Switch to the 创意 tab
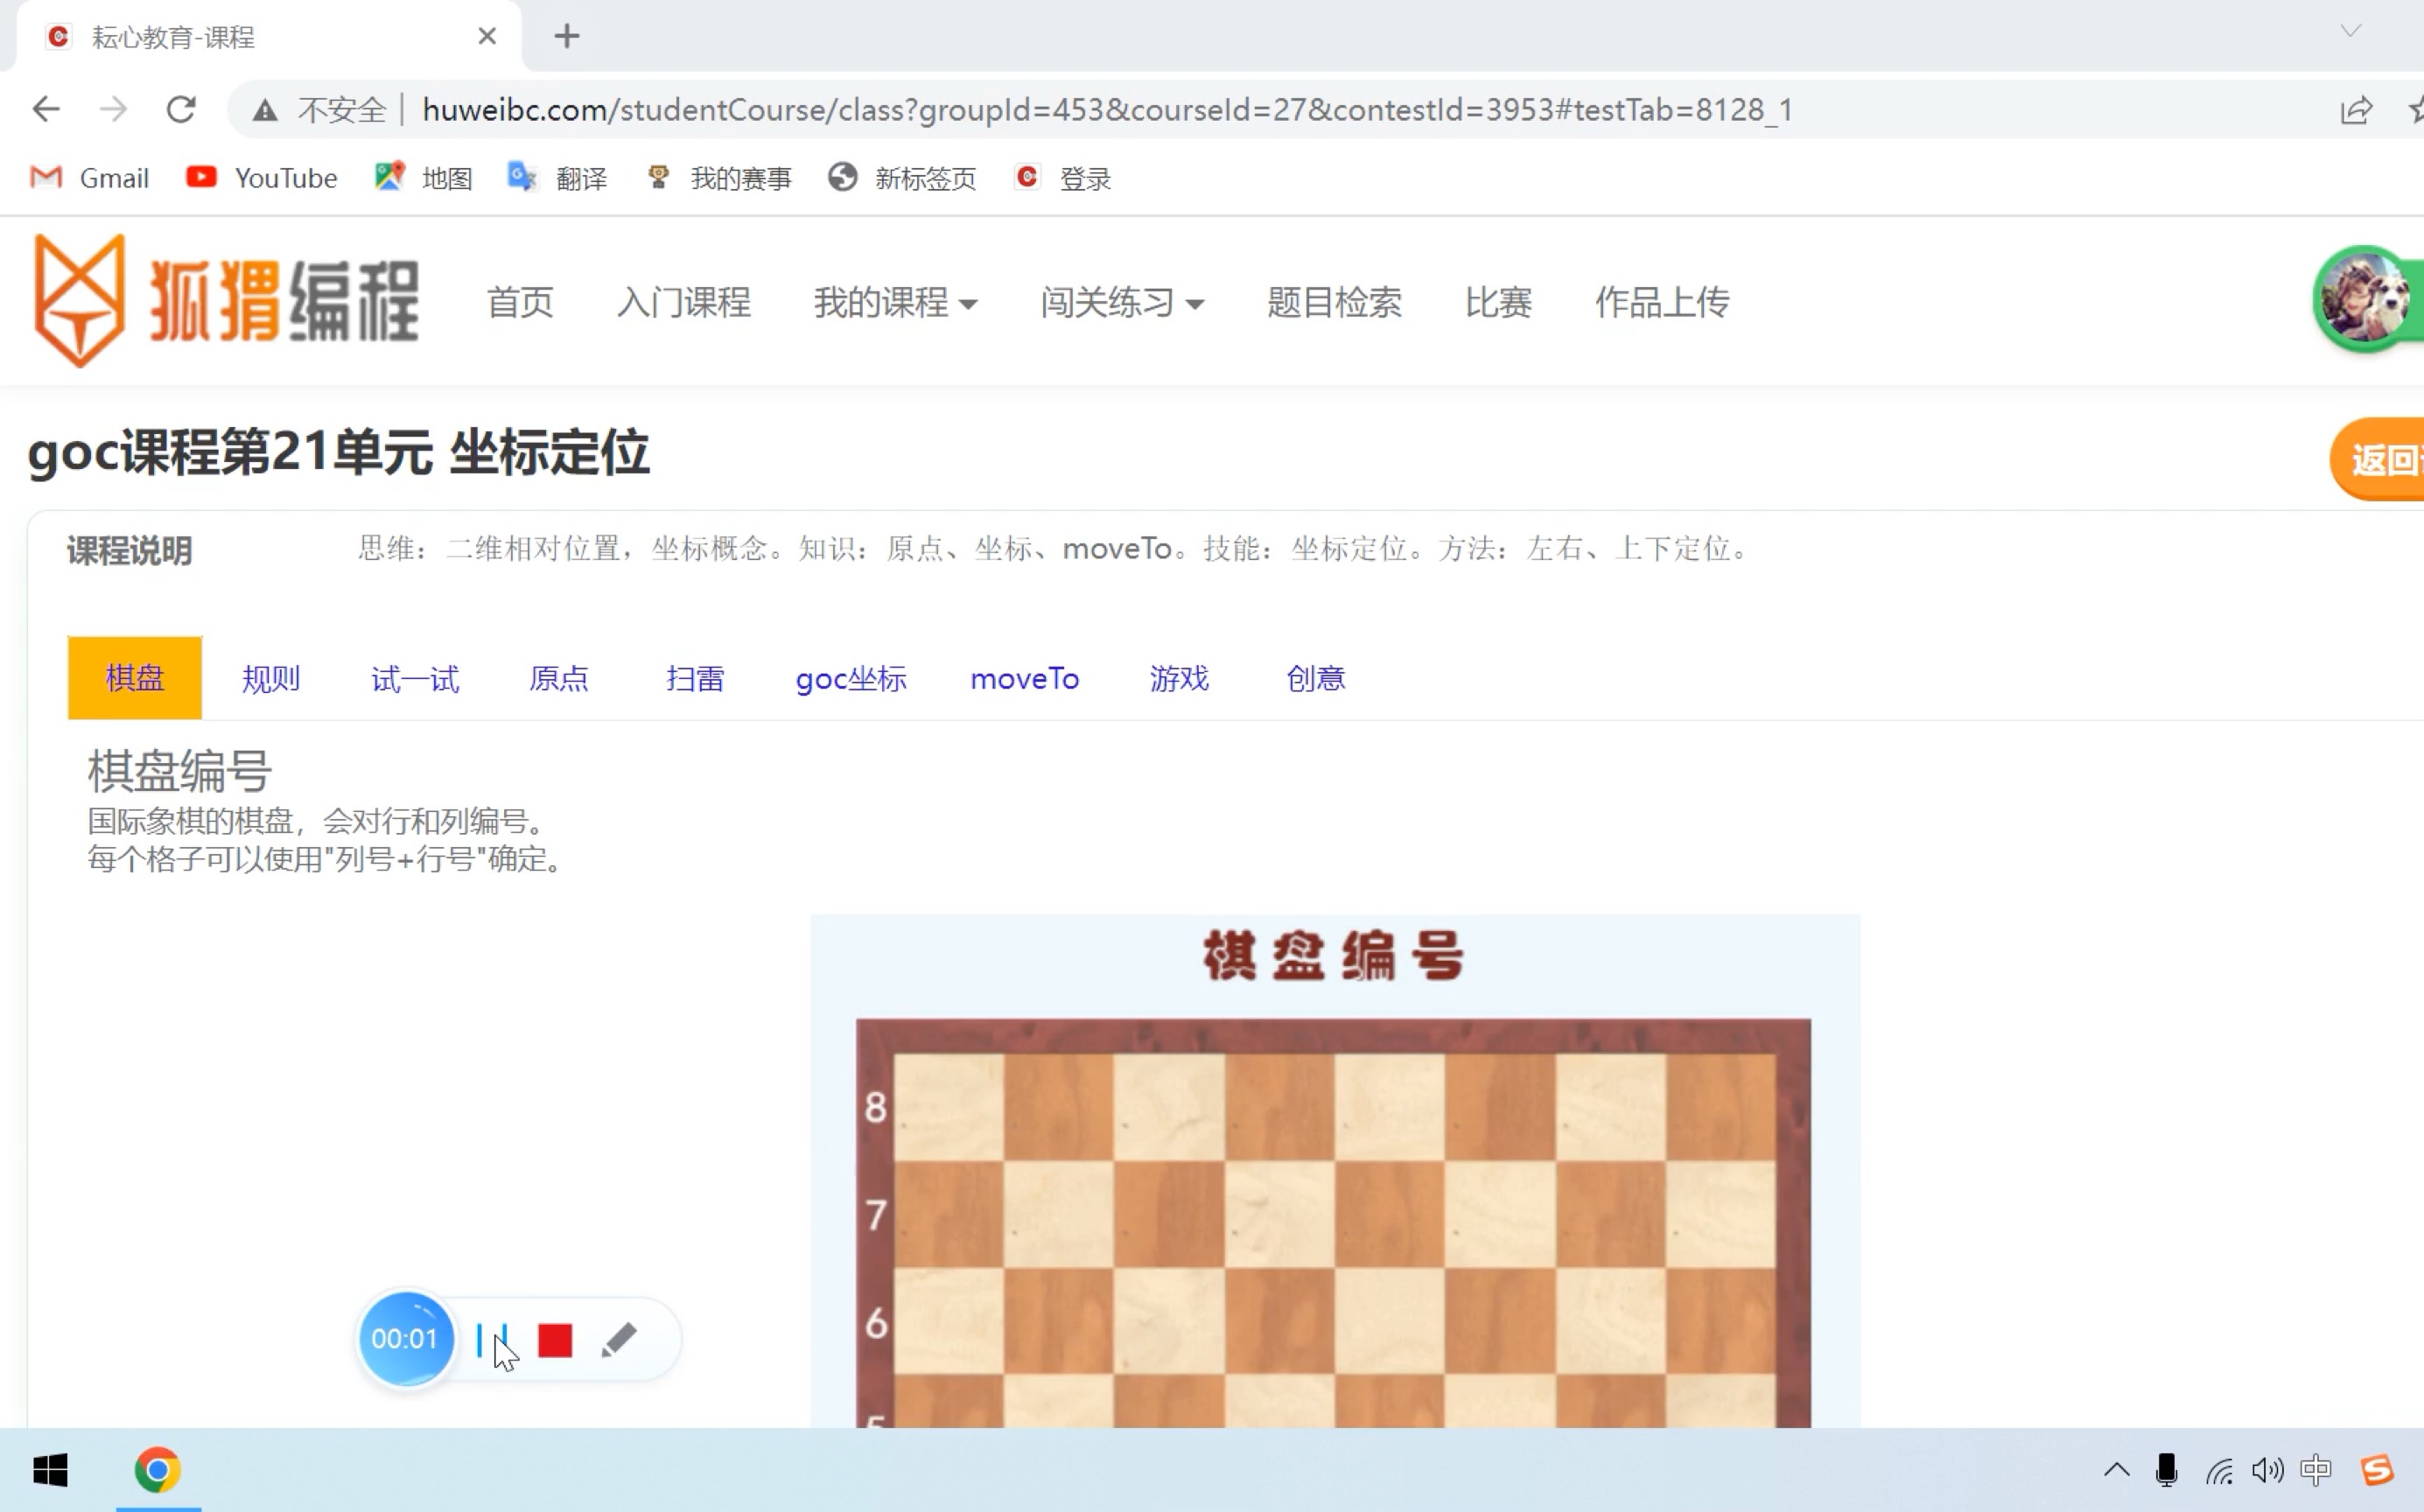The height and width of the screenshot is (1512, 2424). coord(1316,678)
